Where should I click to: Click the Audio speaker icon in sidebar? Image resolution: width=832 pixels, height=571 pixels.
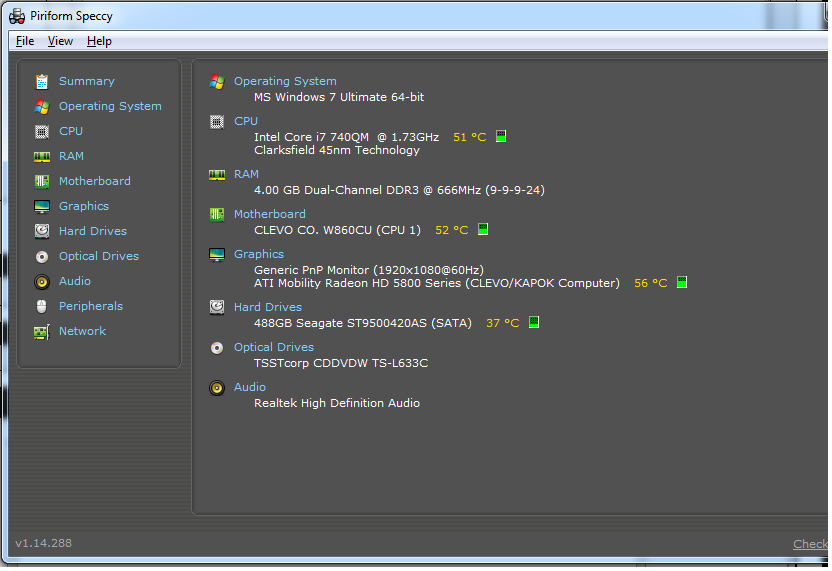(x=42, y=282)
